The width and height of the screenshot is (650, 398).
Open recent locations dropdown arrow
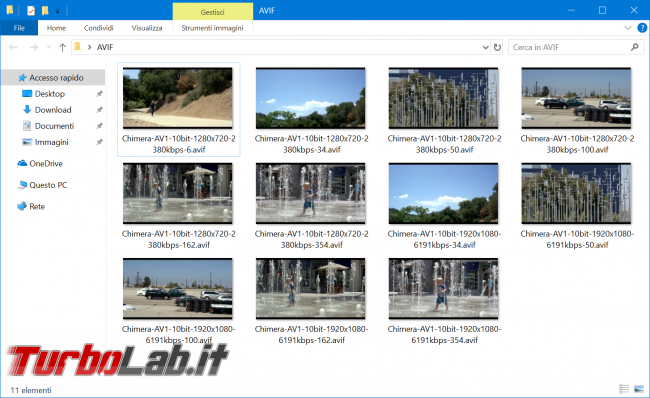click(49, 47)
